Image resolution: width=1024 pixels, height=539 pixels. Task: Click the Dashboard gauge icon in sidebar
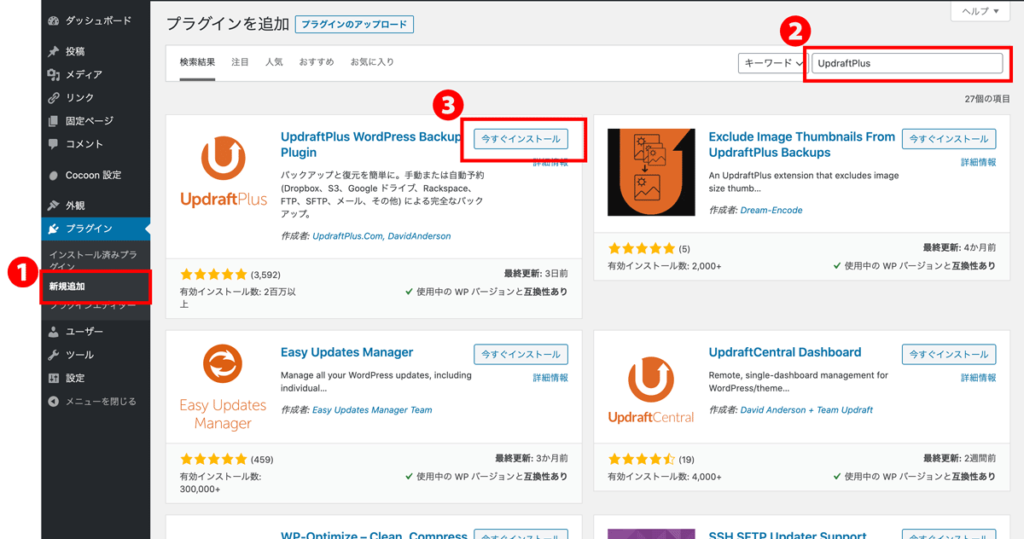pyautogui.click(x=54, y=21)
